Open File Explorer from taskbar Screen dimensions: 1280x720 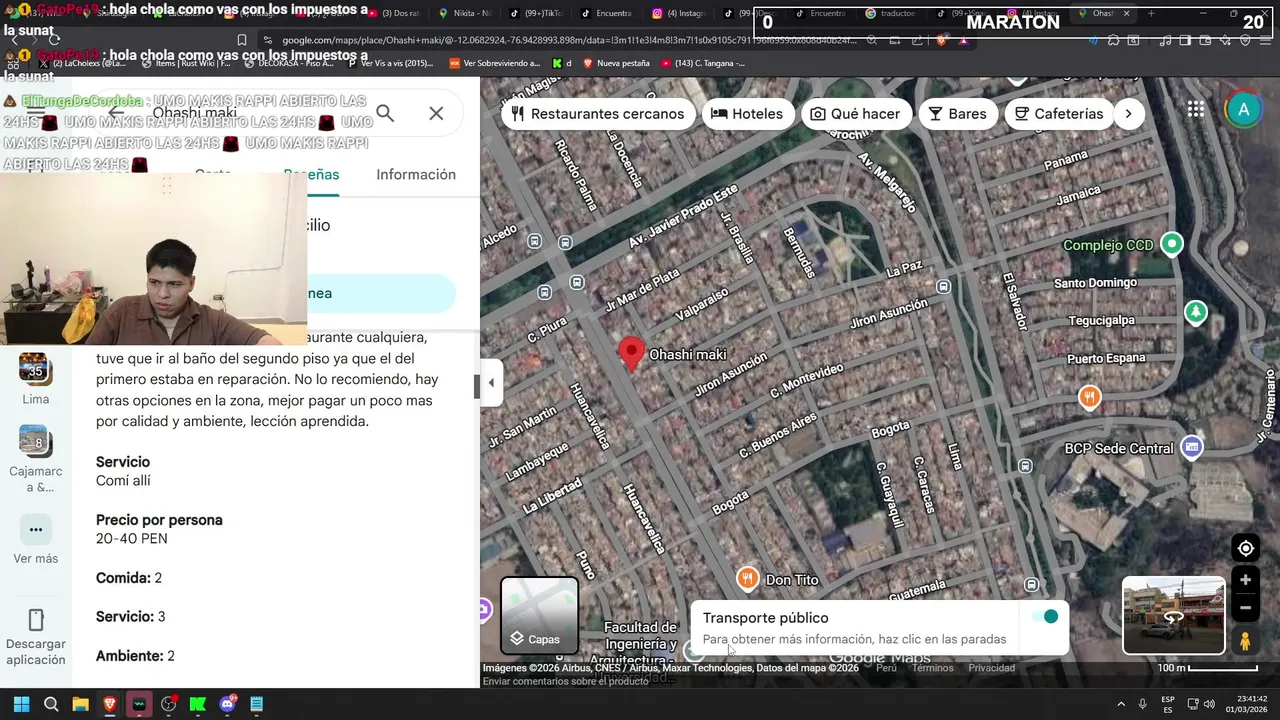(x=80, y=704)
